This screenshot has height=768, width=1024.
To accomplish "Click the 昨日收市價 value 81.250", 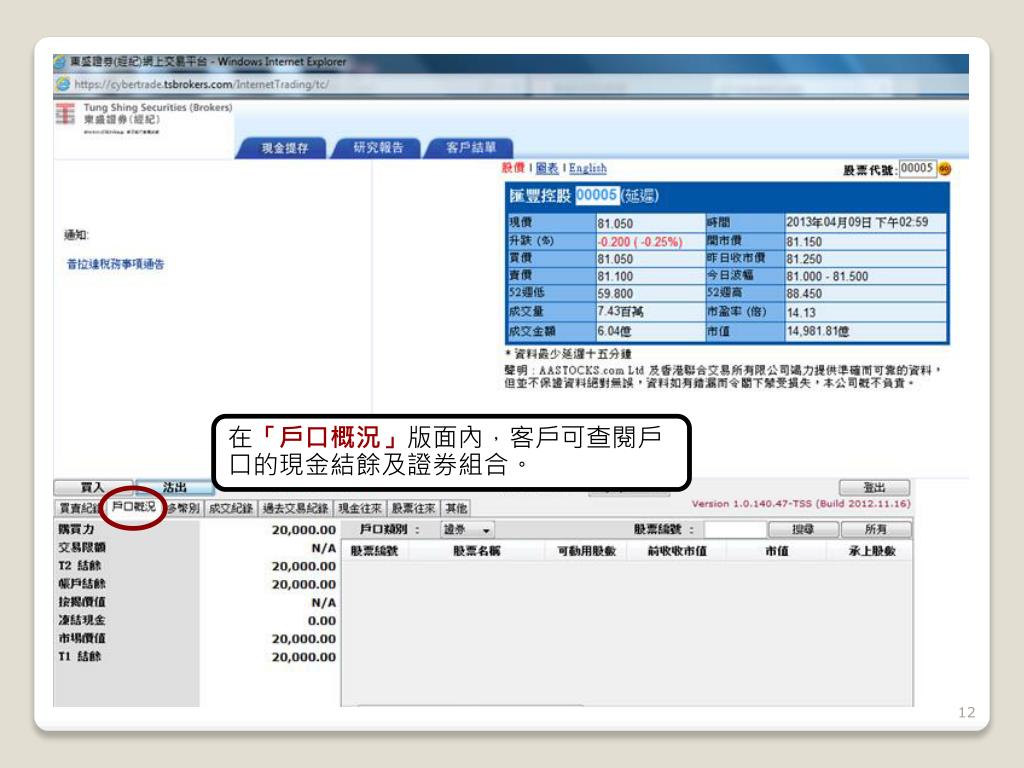I will coord(804,259).
